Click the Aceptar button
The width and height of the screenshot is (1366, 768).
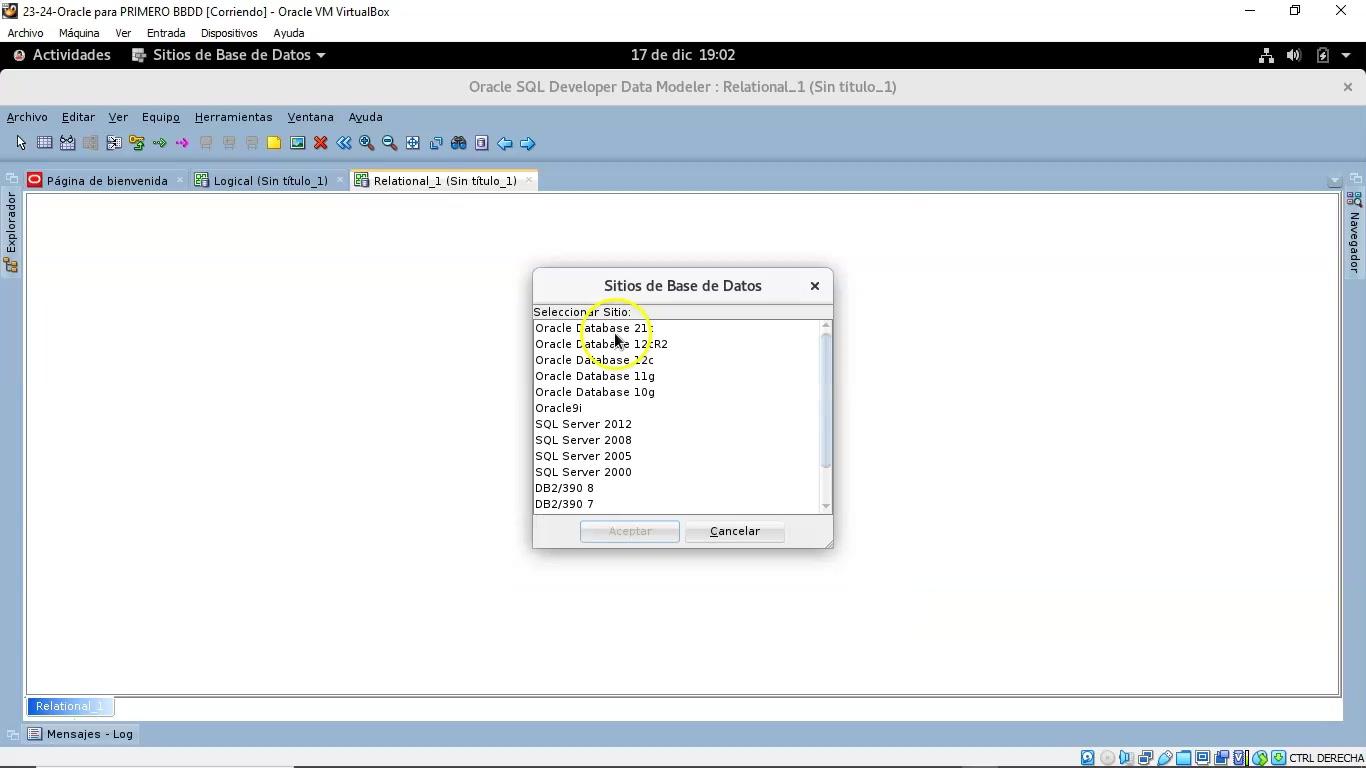[630, 531]
